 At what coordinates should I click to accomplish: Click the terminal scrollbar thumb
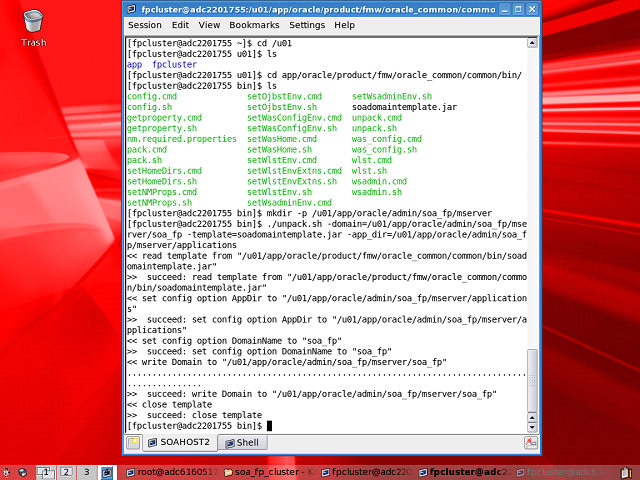tap(532, 380)
